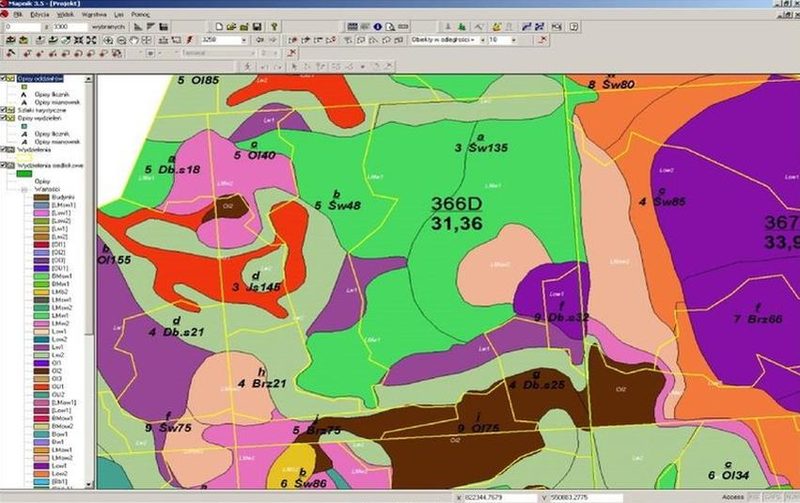Open the Plik menu
Viewport: 800px width, 503px height.
coord(18,15)
